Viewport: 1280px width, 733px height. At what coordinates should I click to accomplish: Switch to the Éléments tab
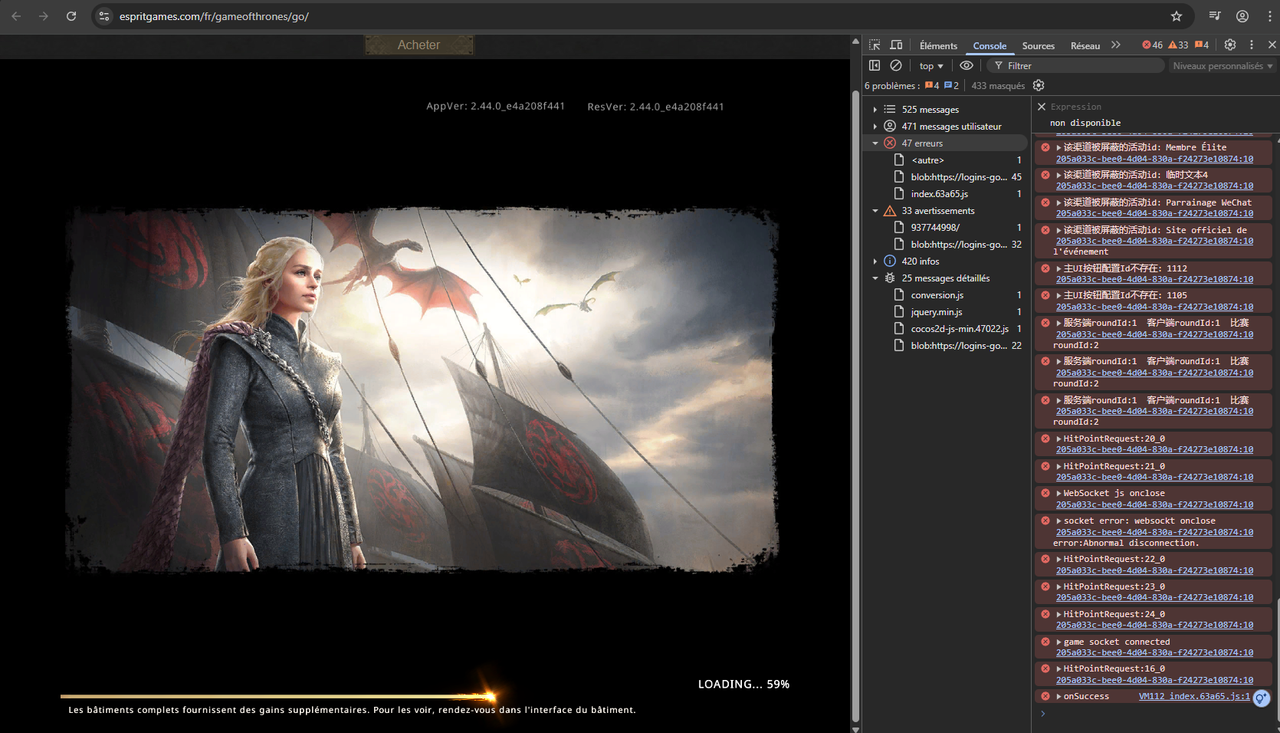(x=938, y=46)
